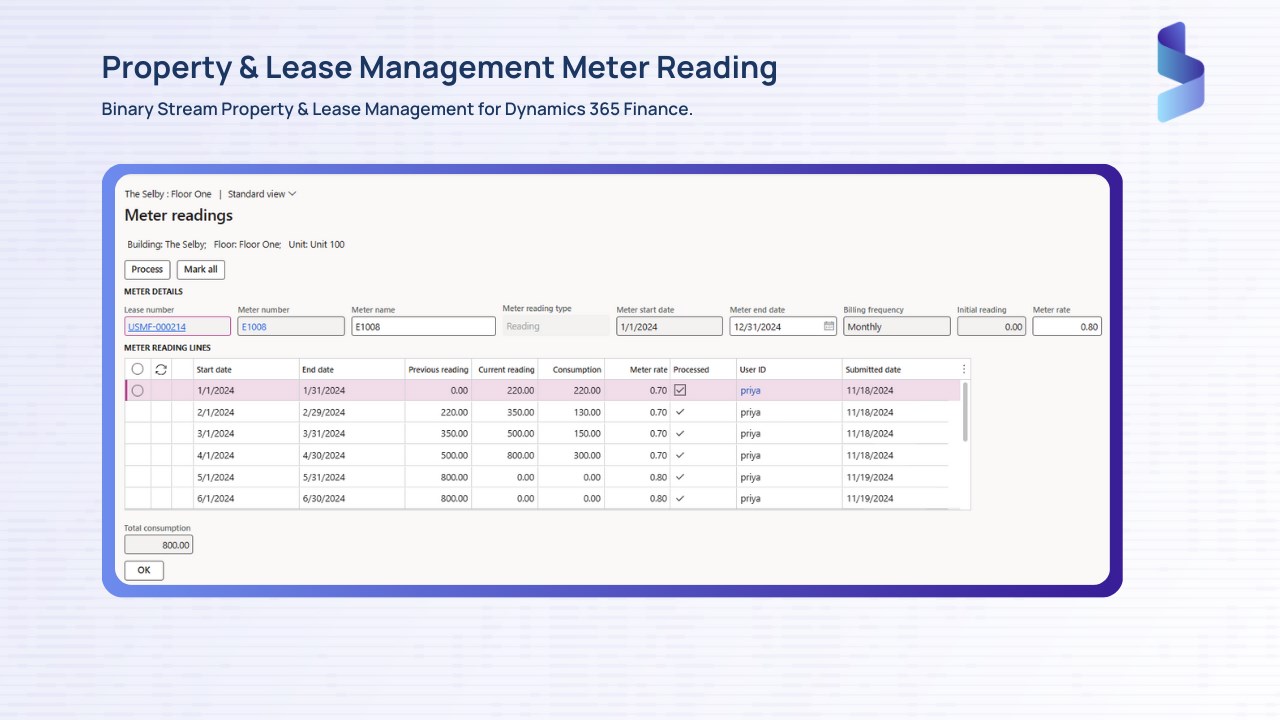The image size is (1280, 720).
Task: Toggle Processed checkmark in 2/1/2024 row
Action: pos(680,412)
